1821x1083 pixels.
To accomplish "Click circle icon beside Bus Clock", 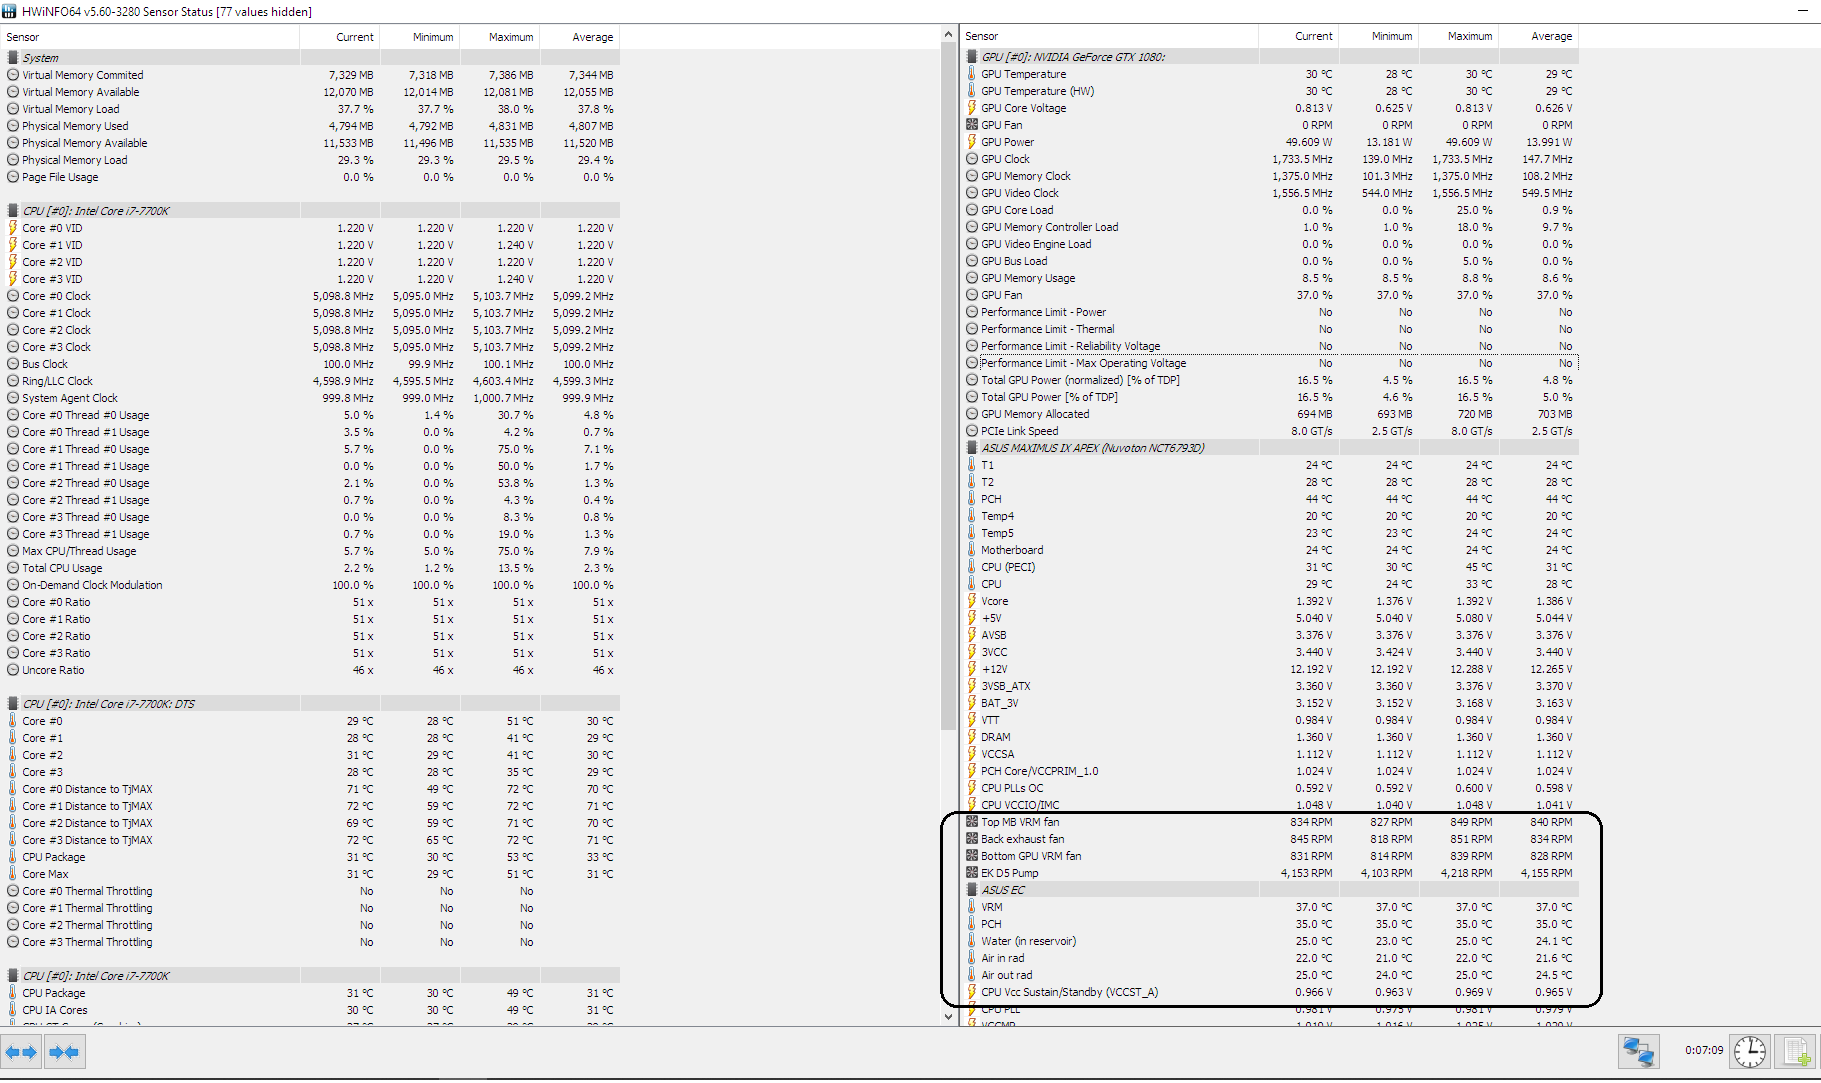I will [13, 364].
